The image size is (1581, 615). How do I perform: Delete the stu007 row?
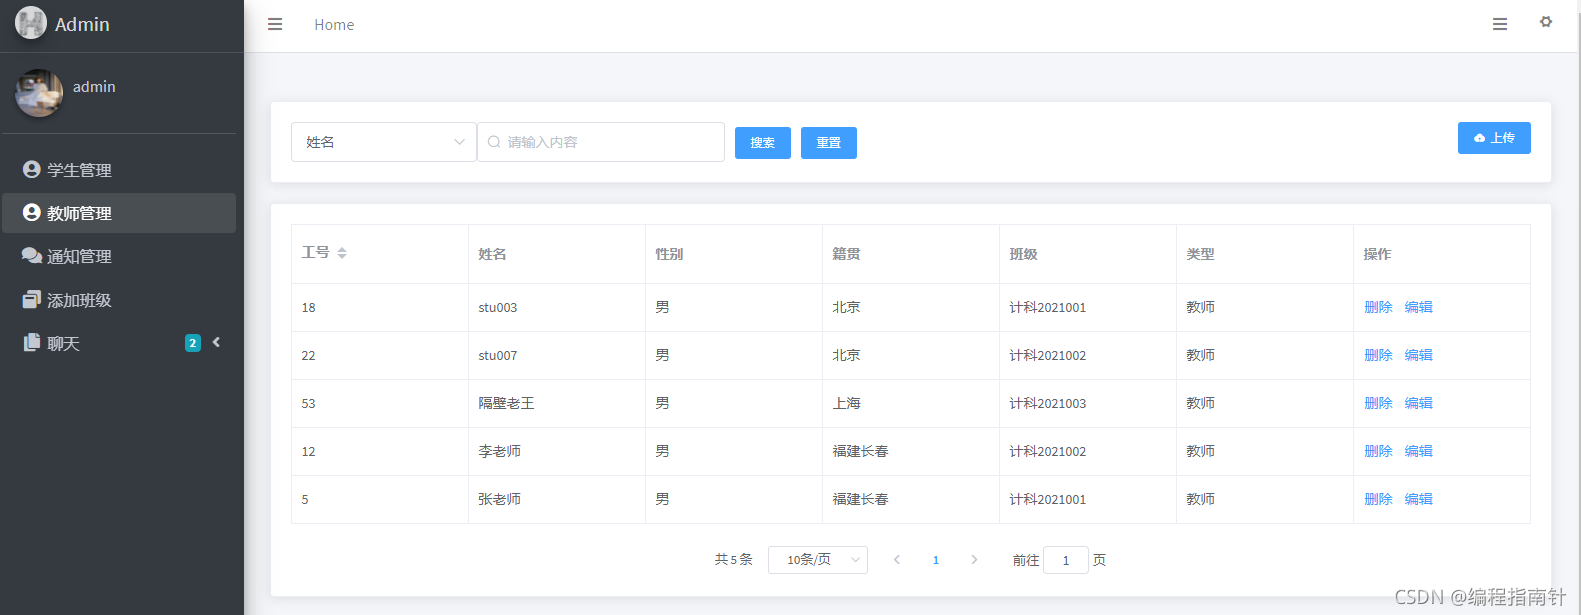(1378, 355)
